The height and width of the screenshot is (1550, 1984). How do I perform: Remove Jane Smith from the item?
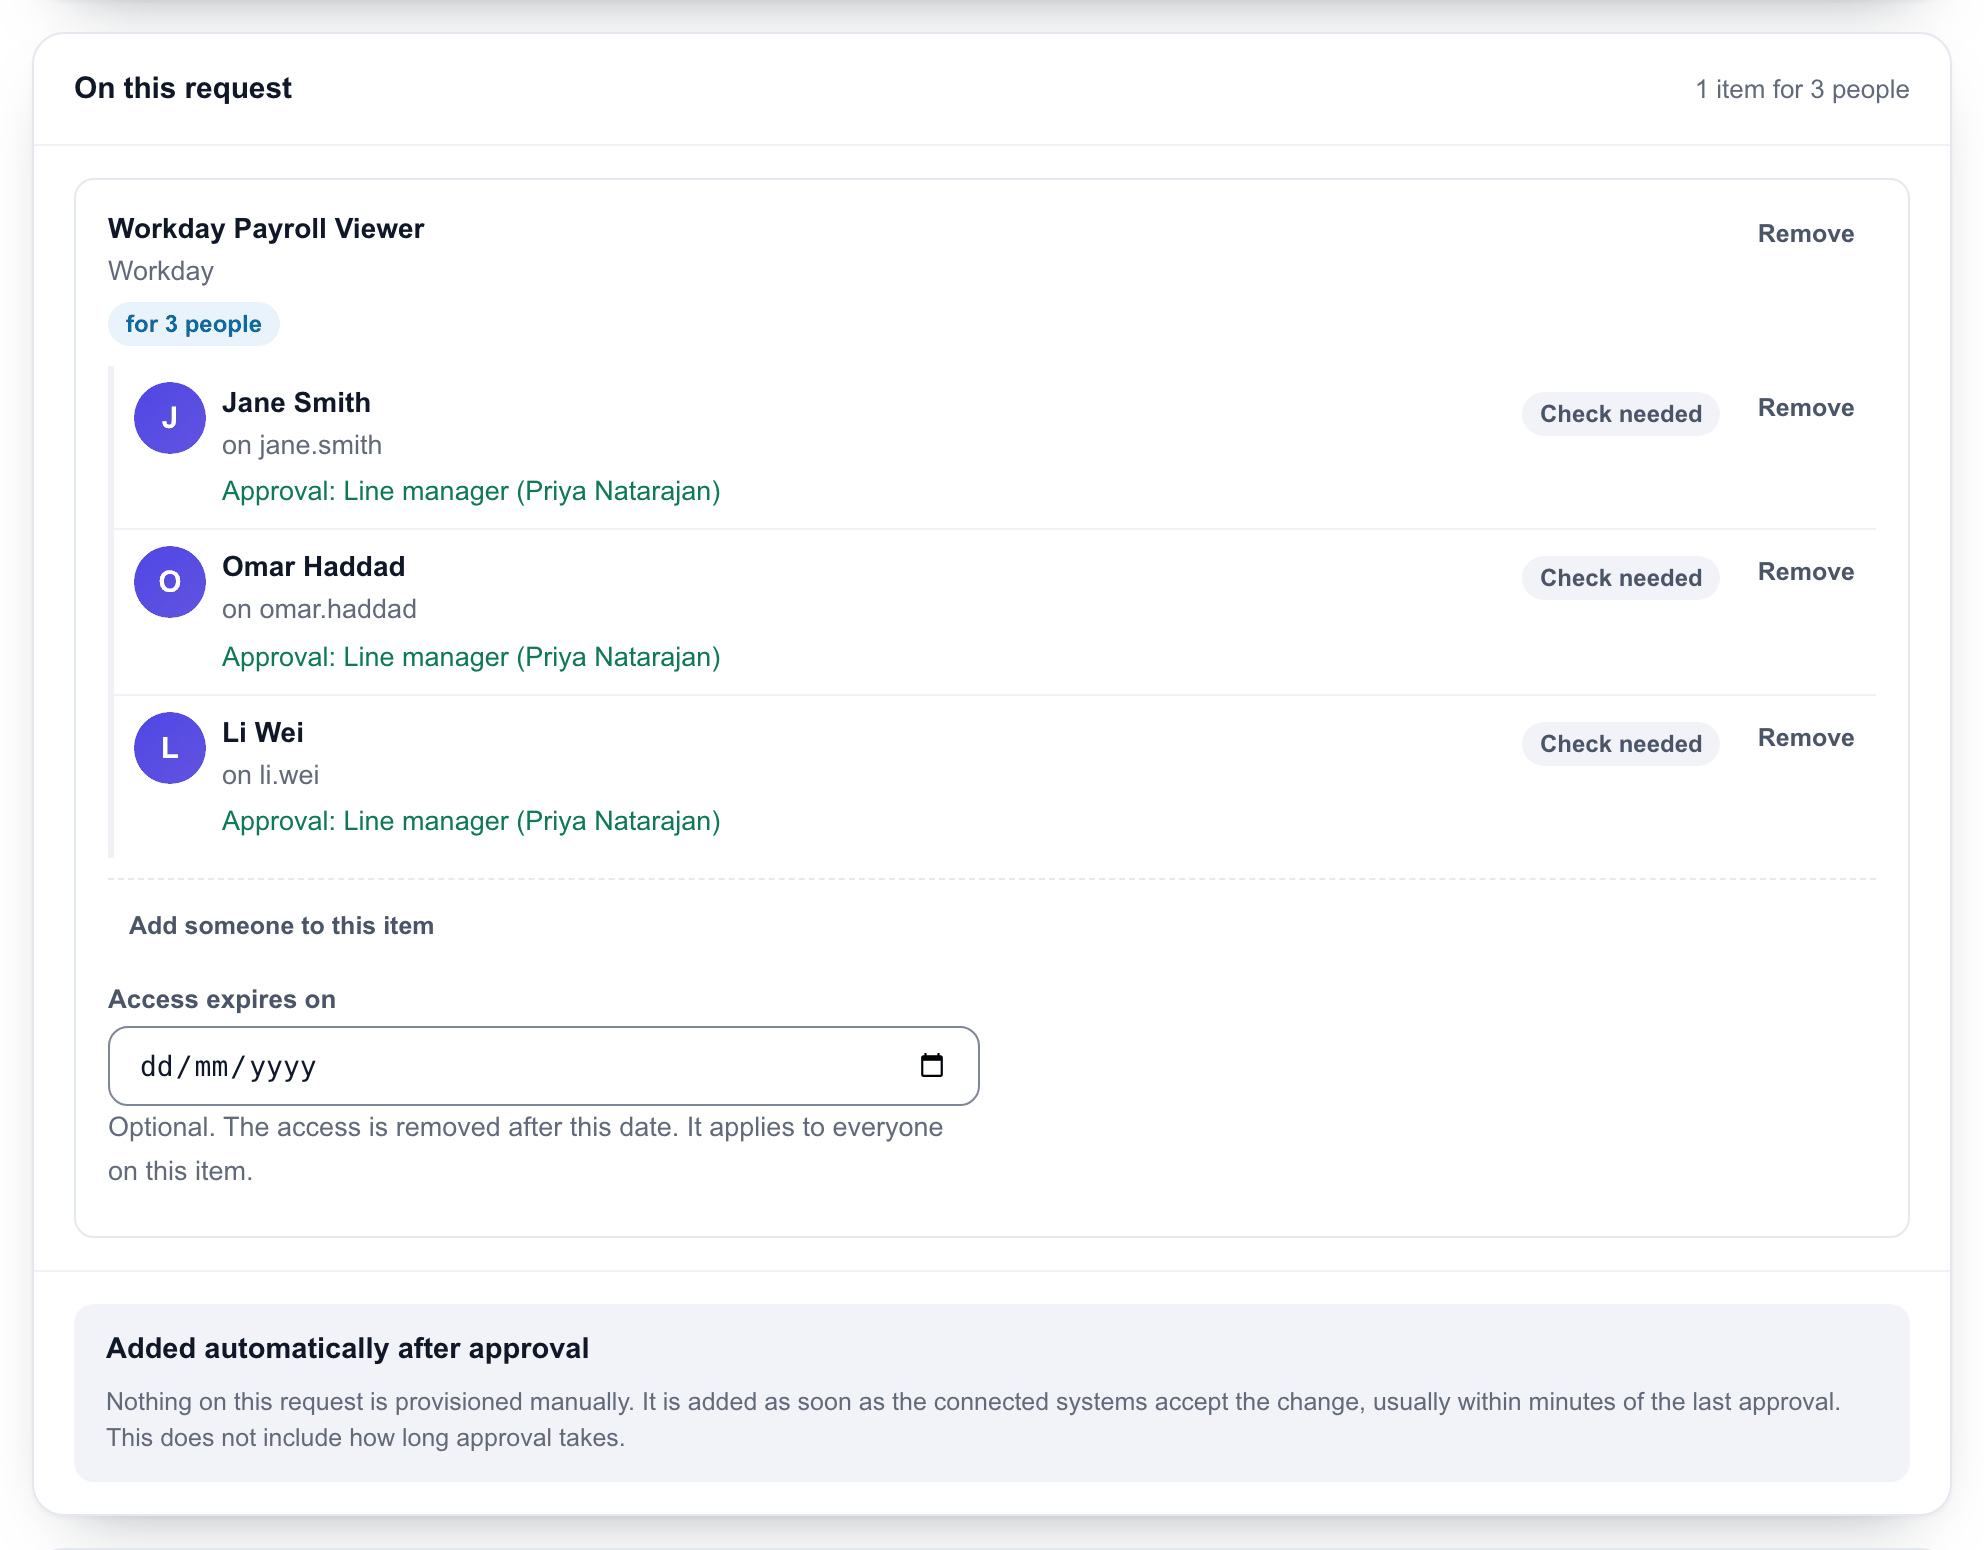coord(1806,408)
